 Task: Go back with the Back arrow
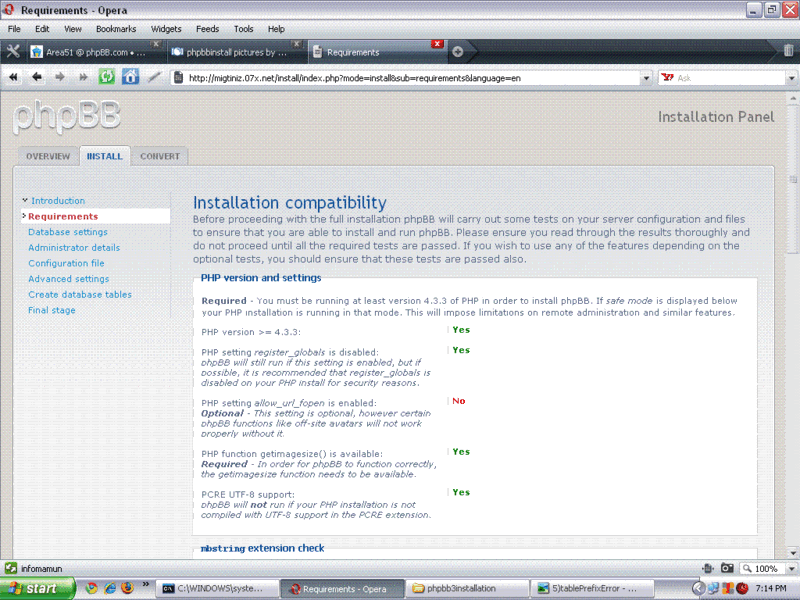(37, 78)
